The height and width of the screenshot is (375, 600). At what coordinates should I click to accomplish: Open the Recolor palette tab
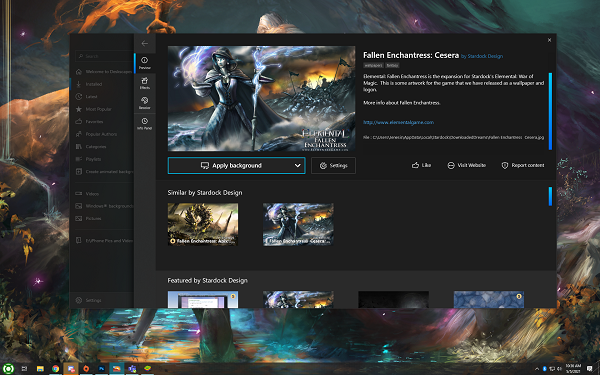145,103
